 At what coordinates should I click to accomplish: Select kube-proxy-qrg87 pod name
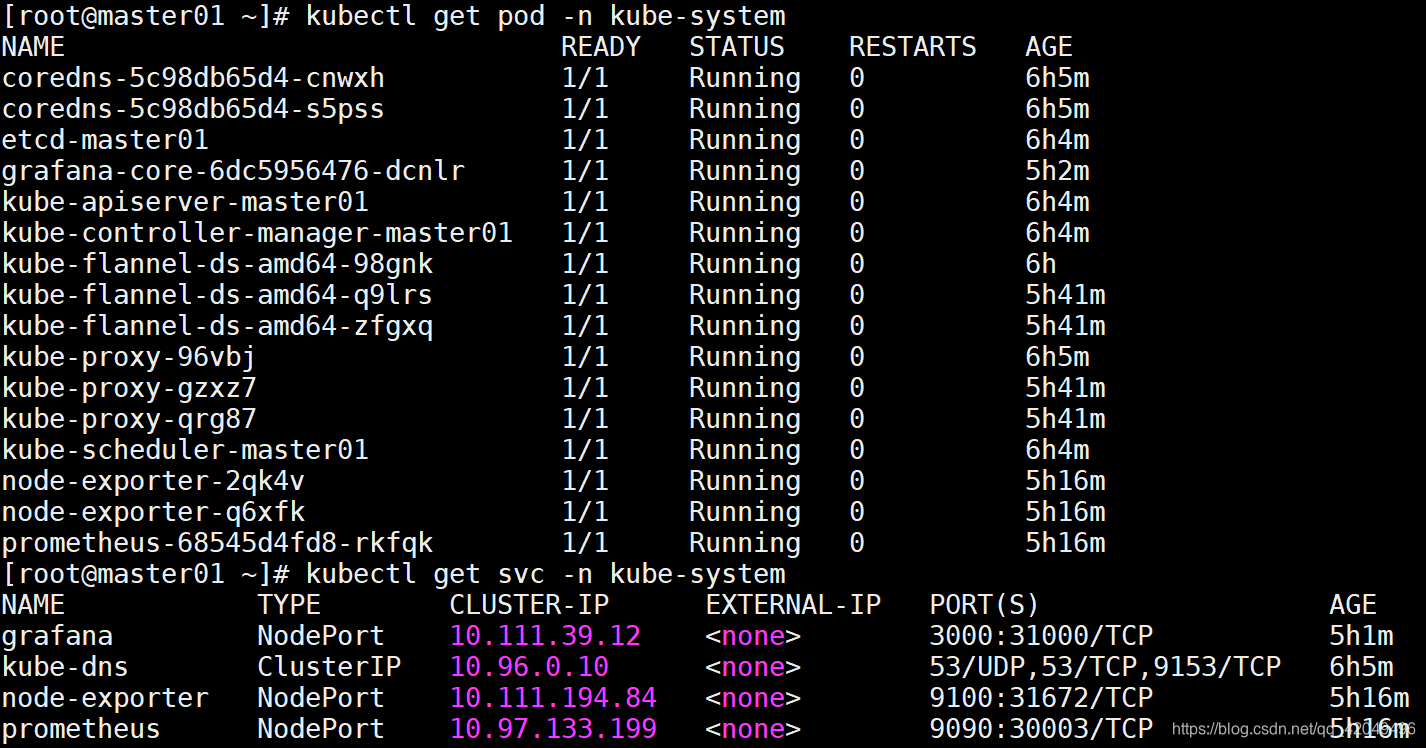tap(129, 420)
